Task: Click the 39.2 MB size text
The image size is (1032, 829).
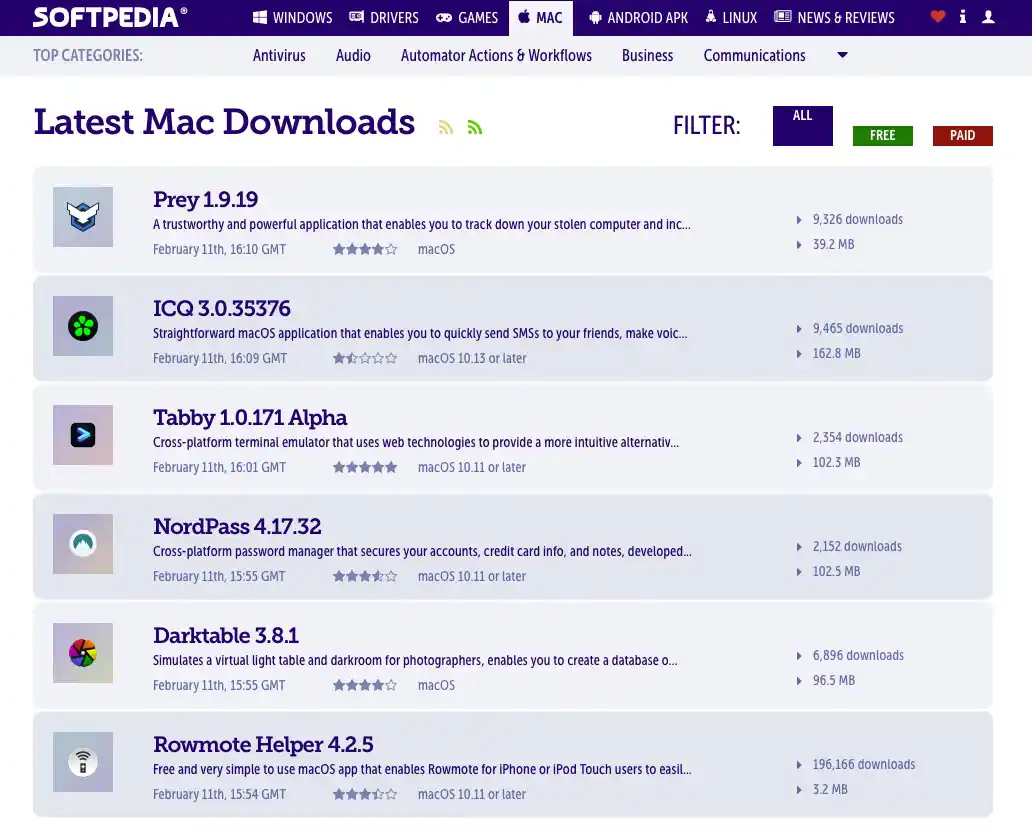Action: 833,245
